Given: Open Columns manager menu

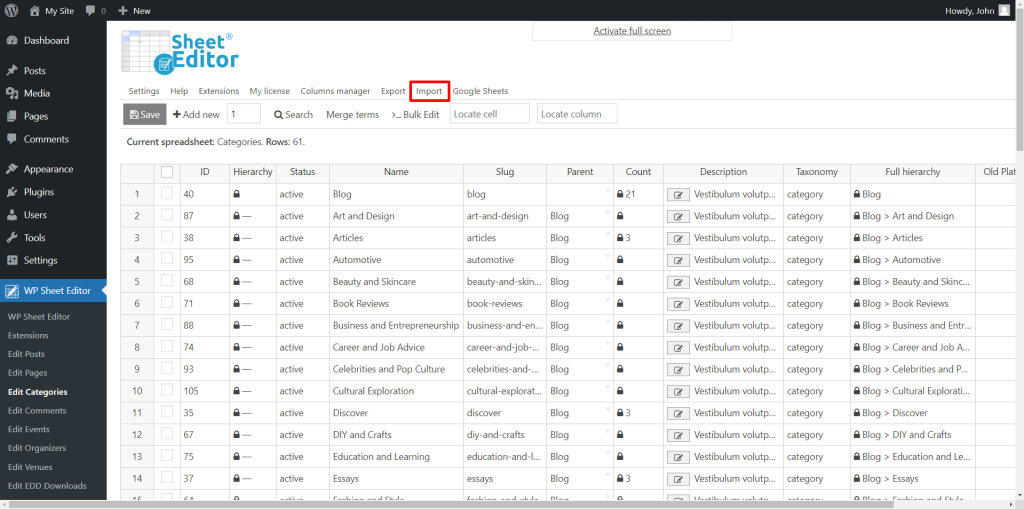Looking at the screenshot, I should (x=335, y=91).
